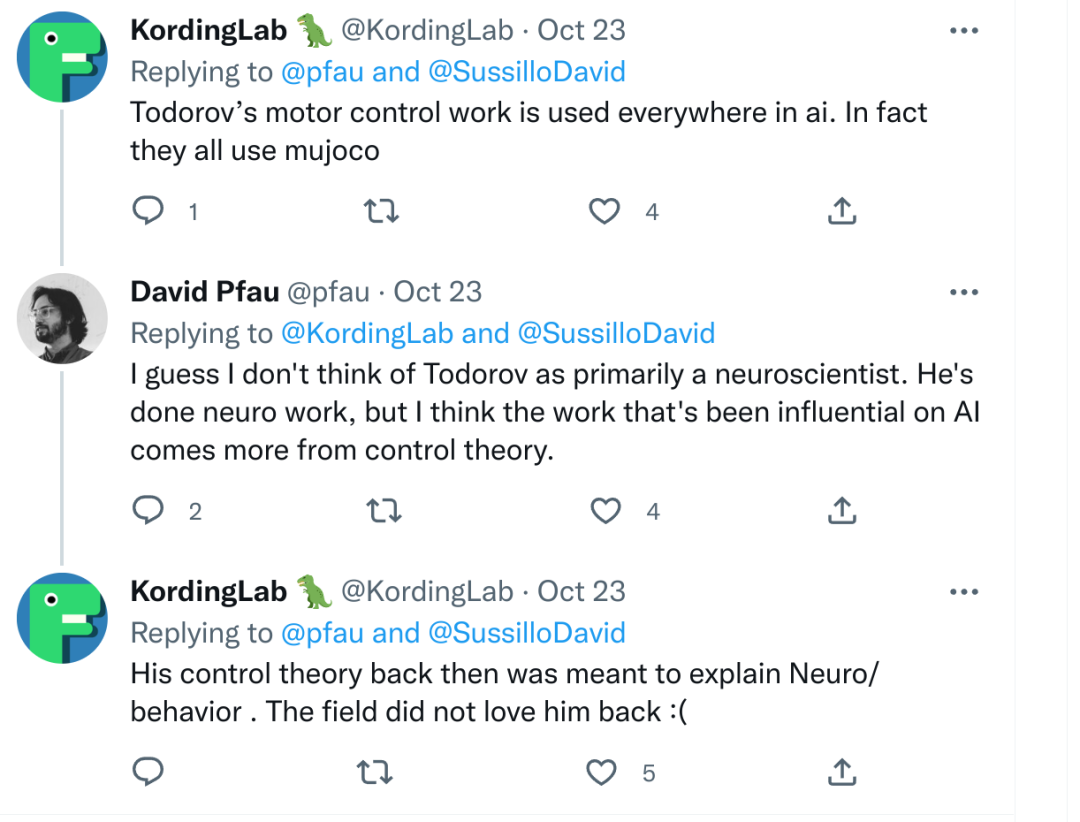1080x822 pixels.
Task: Share the last KordingLab tweet
Action: pyautogui.click(x=842, y=772)
